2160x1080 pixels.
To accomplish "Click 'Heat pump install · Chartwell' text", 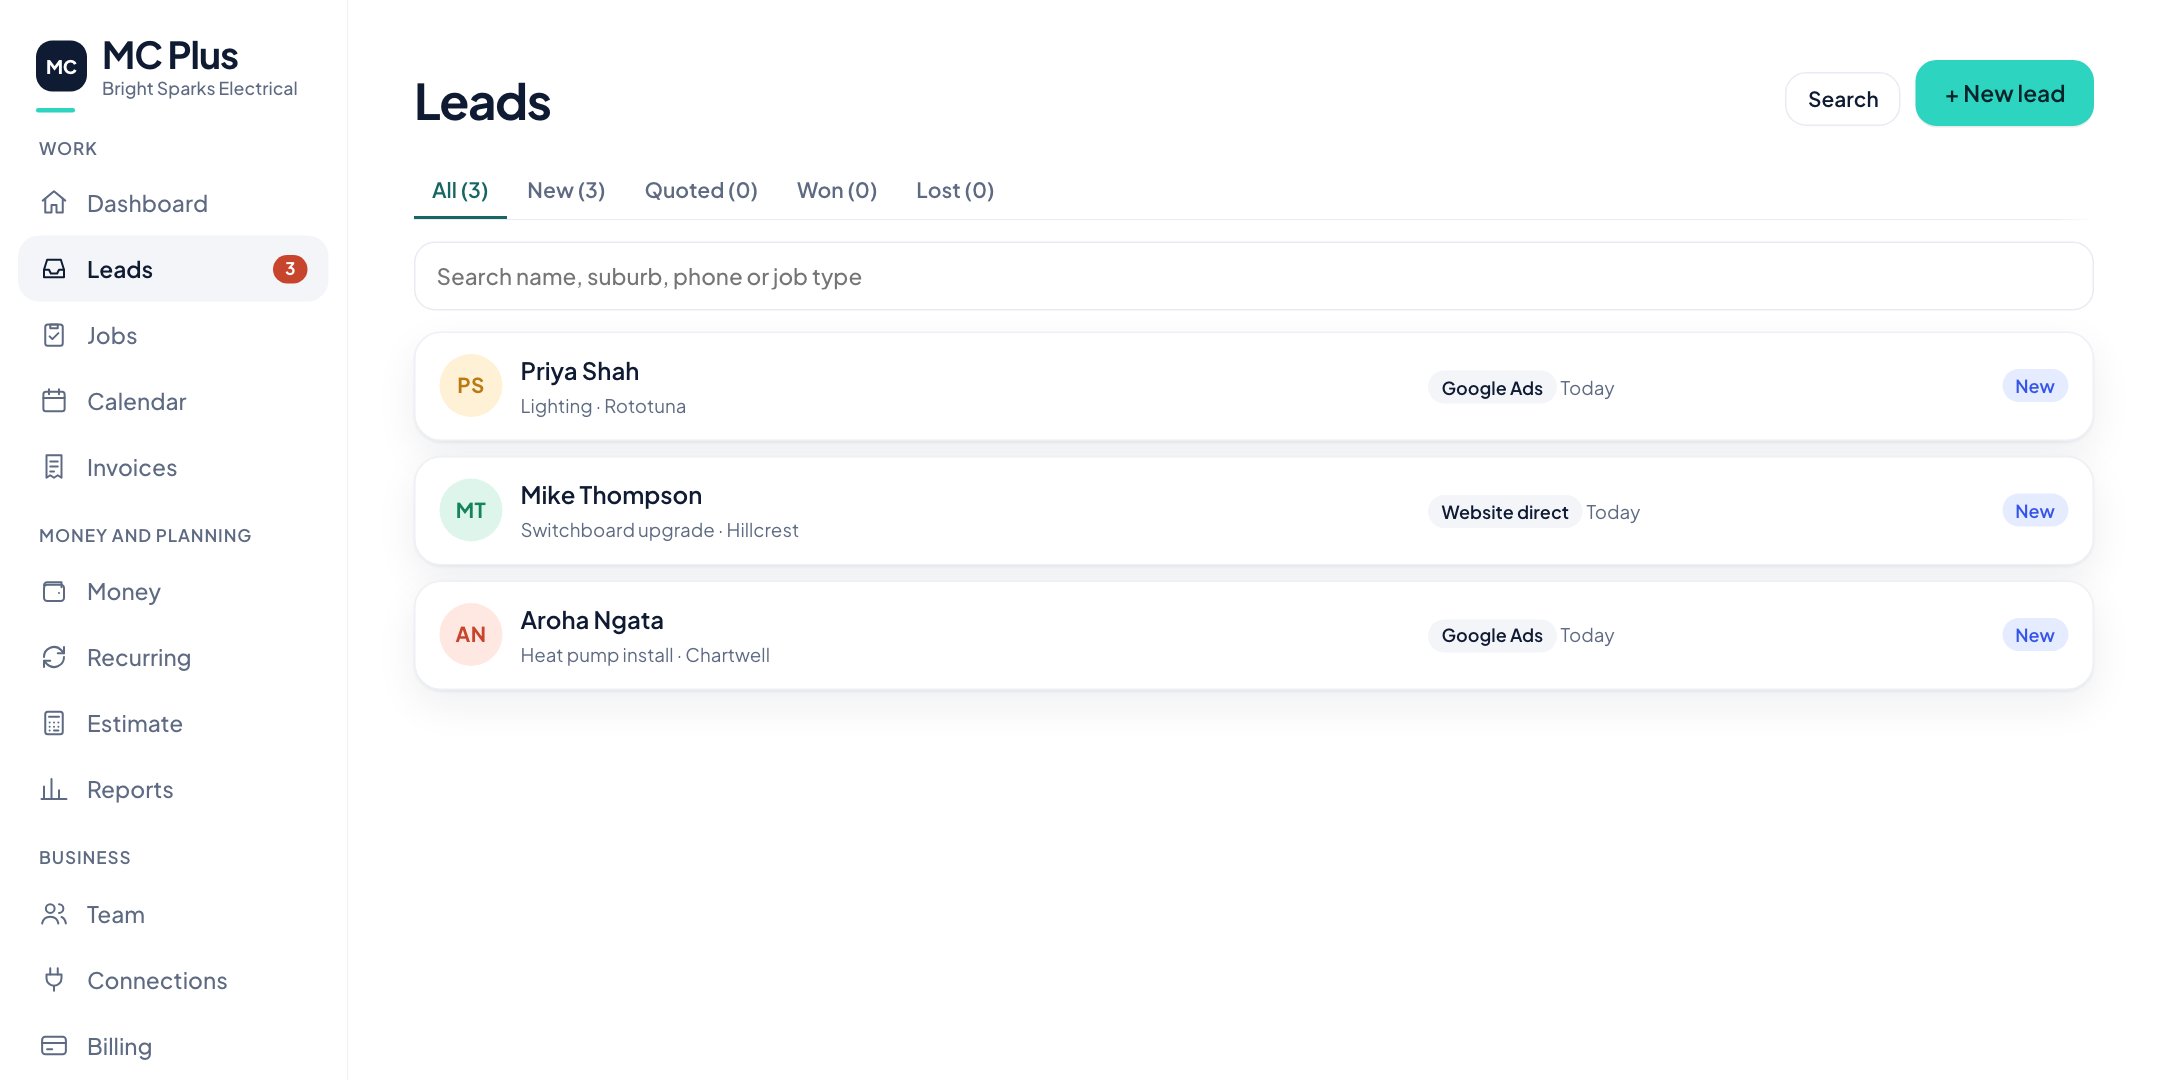I will [x=645, y=655].
